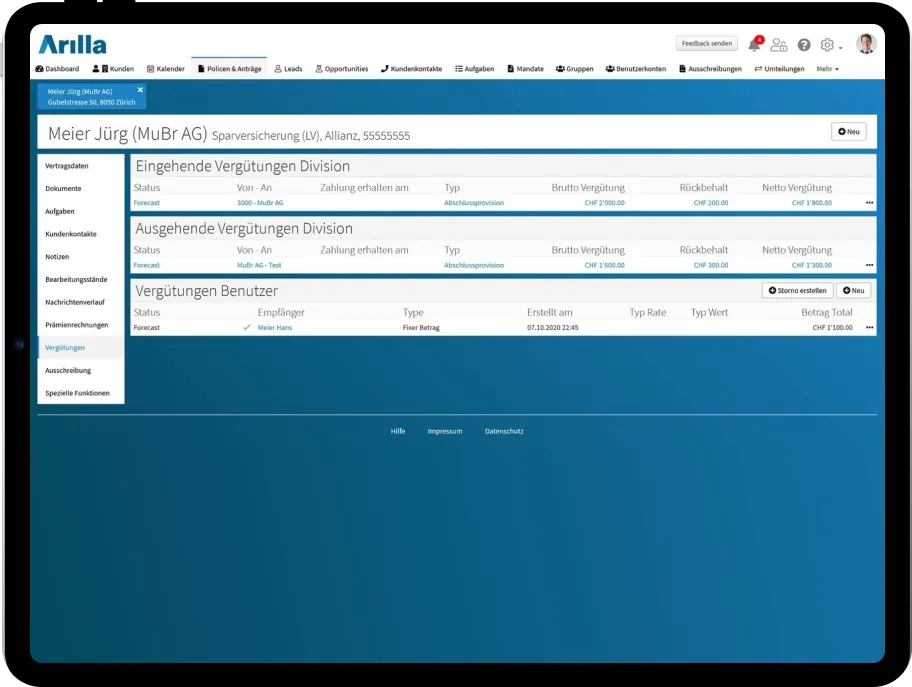Open Vertragsdaten in the sidebar
The height and width of the screenshot is (687, 912).
(x=67, y=166)
